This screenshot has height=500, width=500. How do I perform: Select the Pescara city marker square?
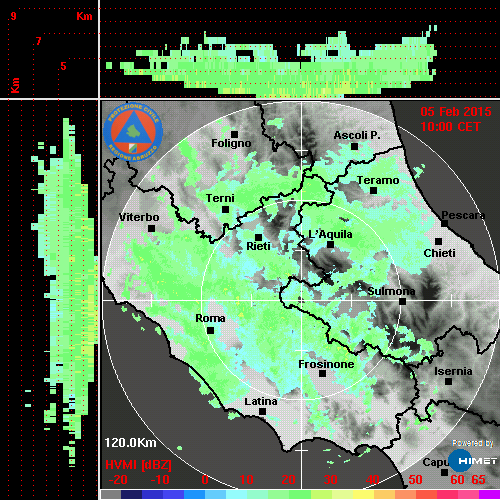pos(444,224)
